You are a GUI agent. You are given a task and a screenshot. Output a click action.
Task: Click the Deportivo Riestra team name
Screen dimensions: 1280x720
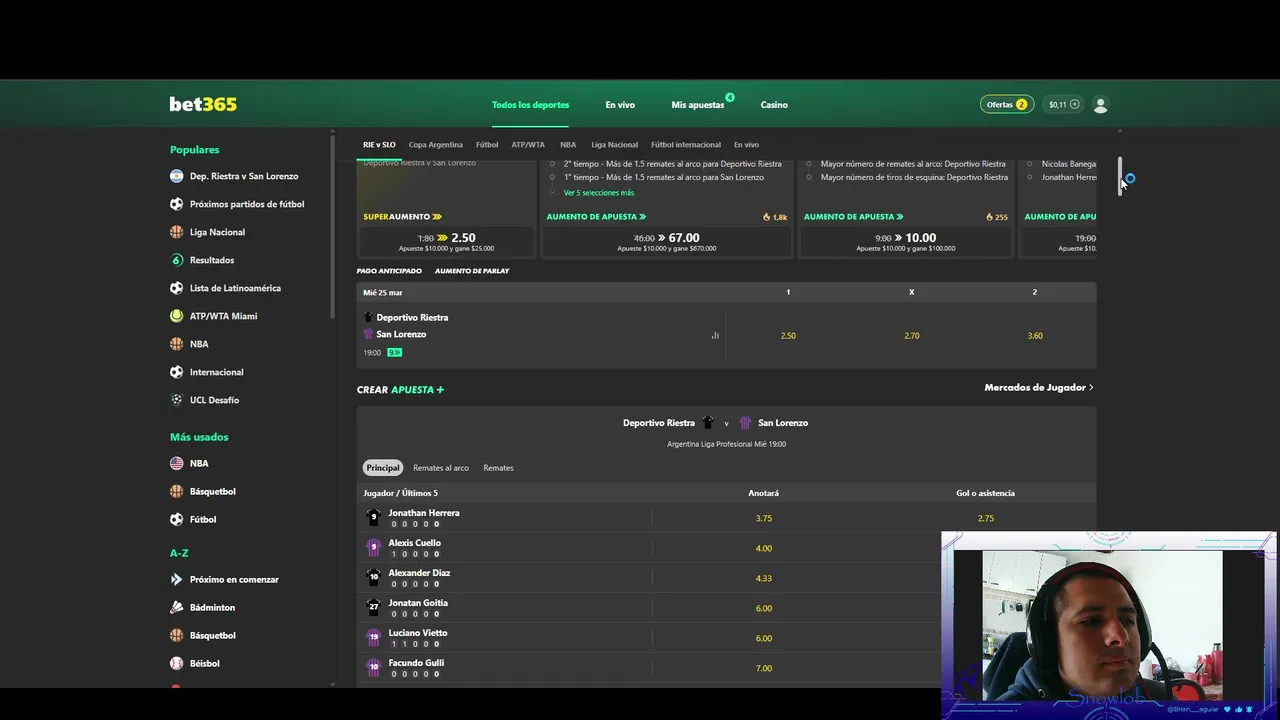click(412, 318)
